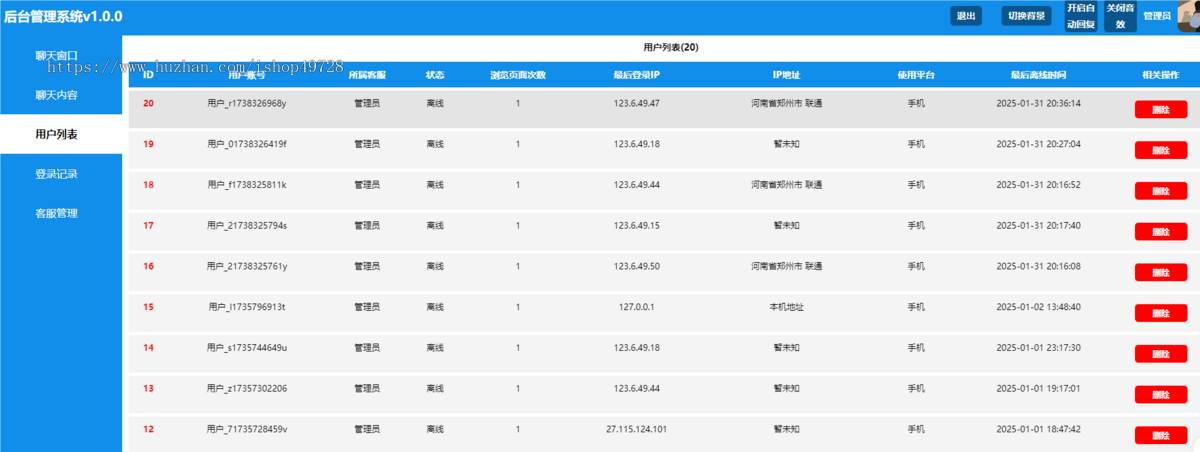
Task: Click 手机 platform in ID 15 row
Action: coord(916,307)
